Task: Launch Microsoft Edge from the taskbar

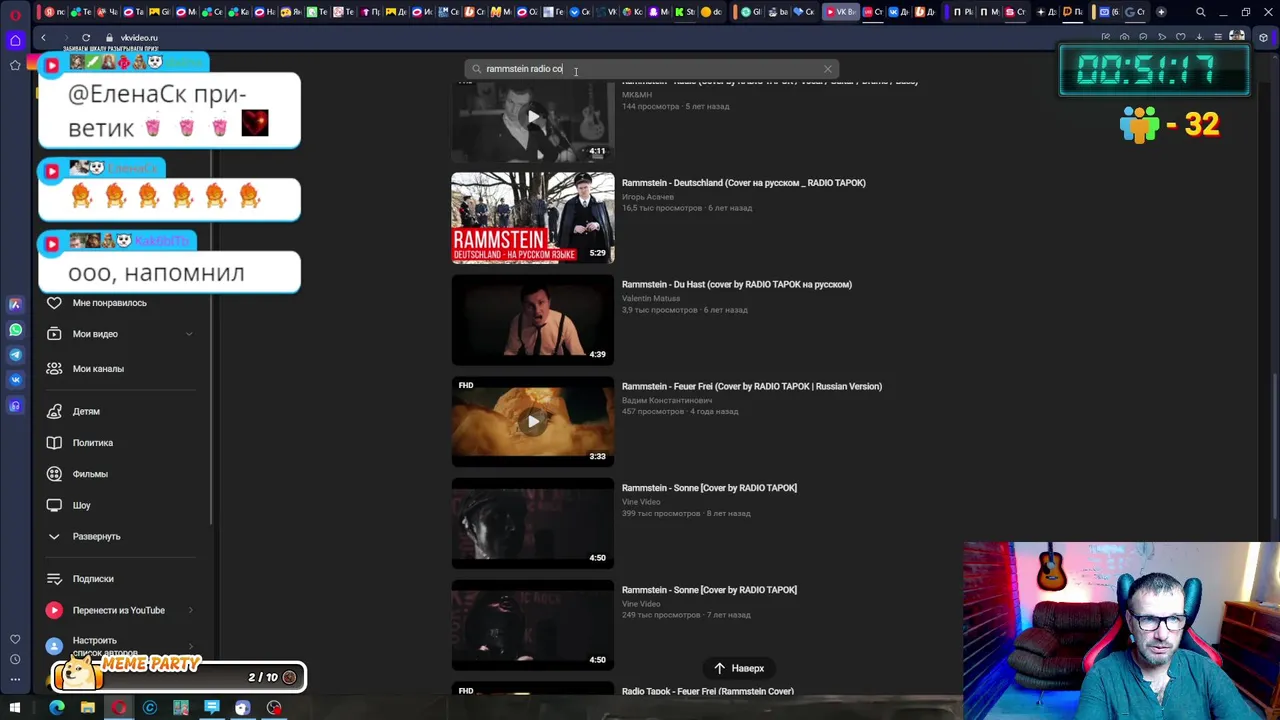Action: 57,708
